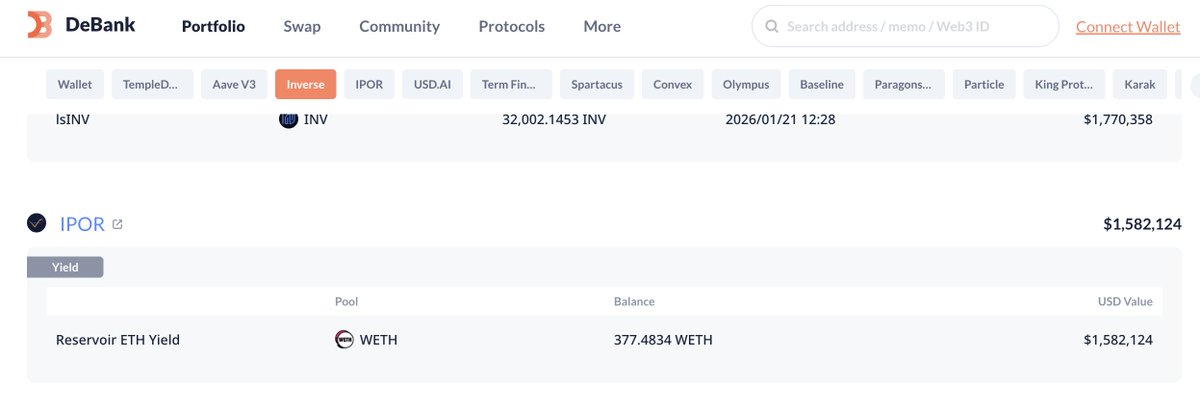Click the Pool column header
This screenshot has width=1200, height=411.
346,301
